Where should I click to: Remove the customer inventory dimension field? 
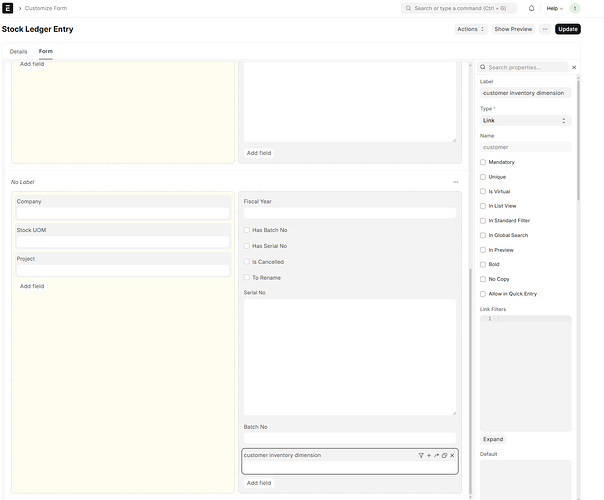[x=452, y=455]
